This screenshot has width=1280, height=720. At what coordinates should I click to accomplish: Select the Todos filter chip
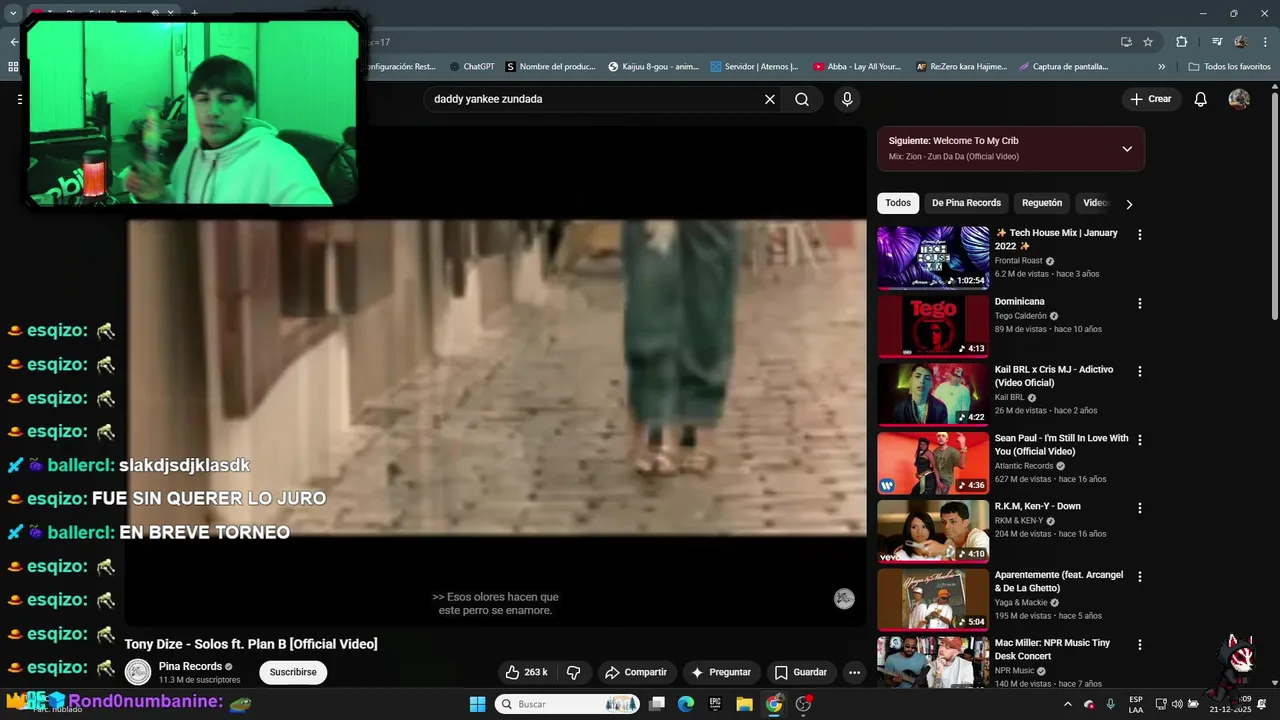tap(898, 203)
